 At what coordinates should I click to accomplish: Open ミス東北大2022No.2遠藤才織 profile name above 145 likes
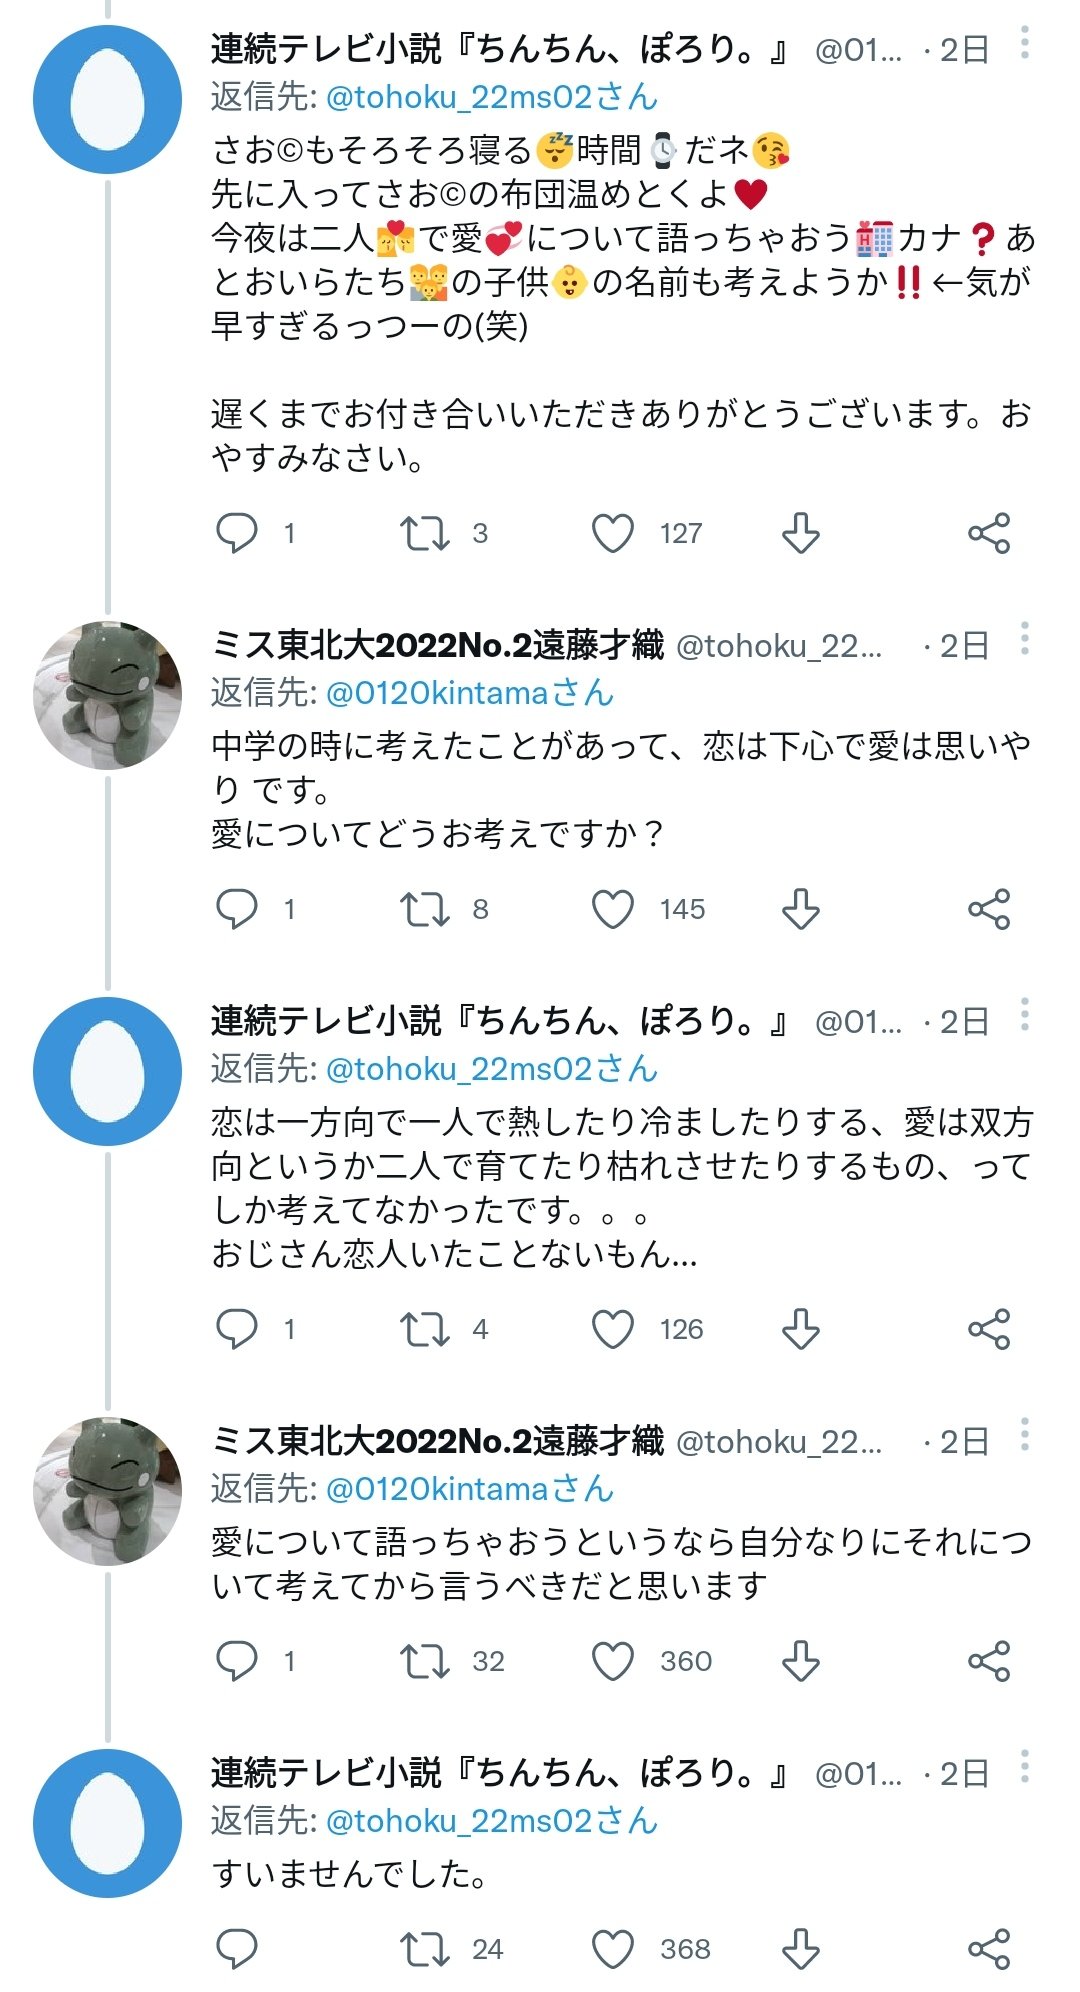(x=438, y=645)
